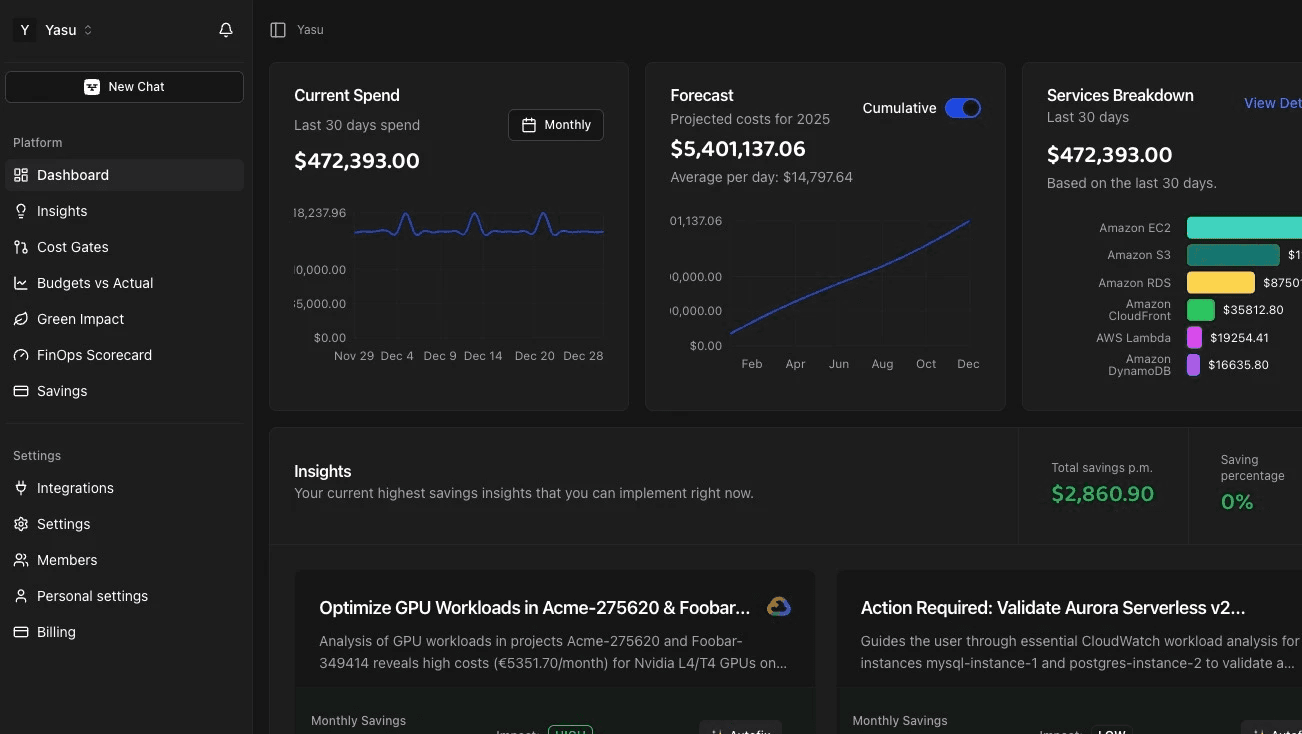
Task: Click the $5,401,137.06 forecast amount
Action: [x=738, y=149]
